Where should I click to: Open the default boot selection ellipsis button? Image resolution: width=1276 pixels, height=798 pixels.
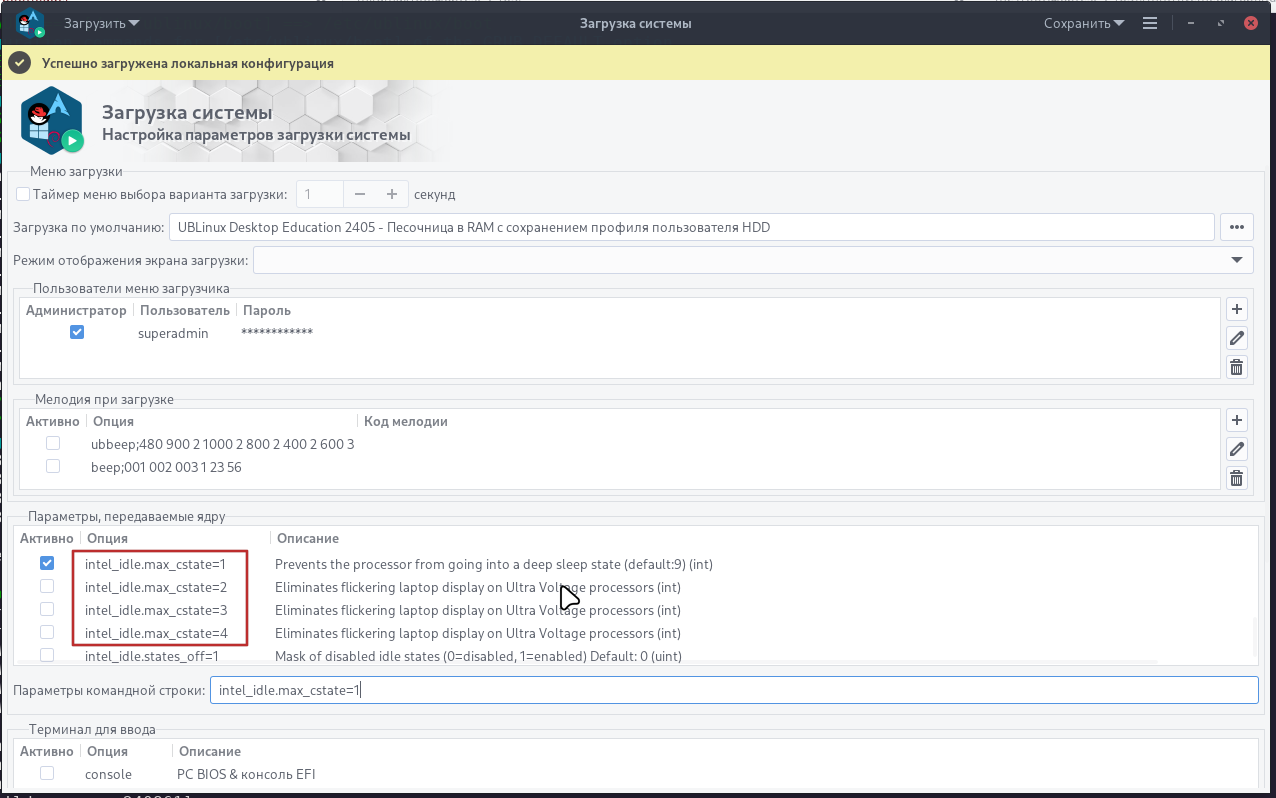(1237, 227)
